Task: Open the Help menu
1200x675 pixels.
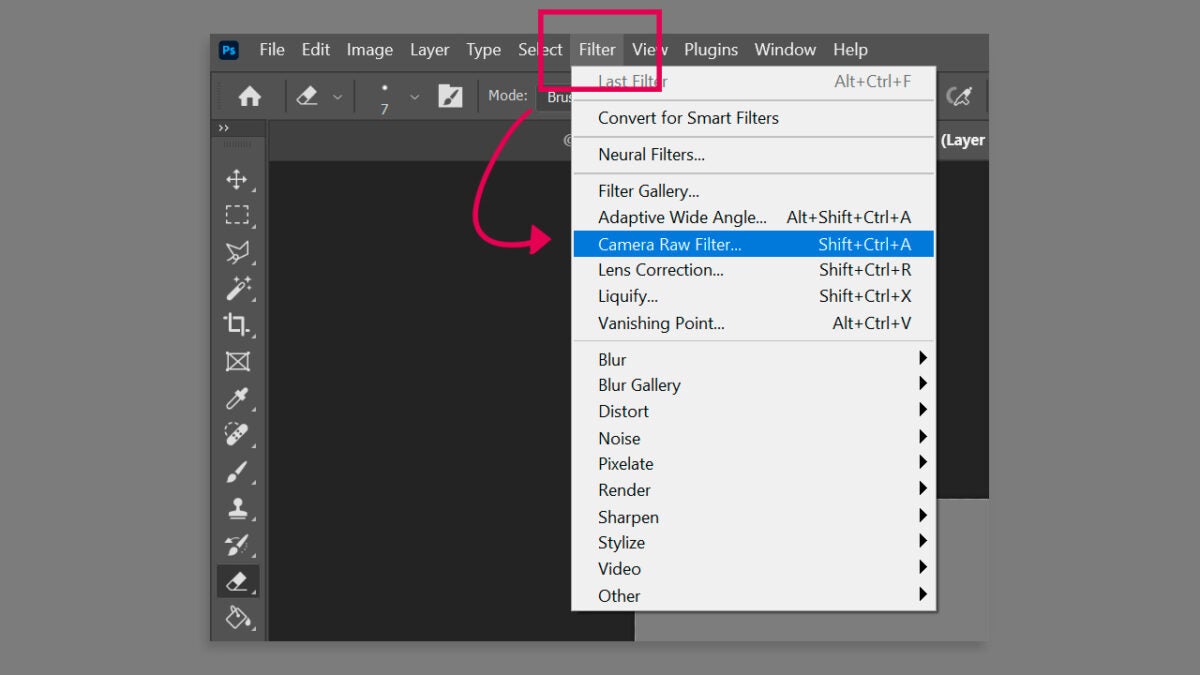Action: click(x=850, y=50)
